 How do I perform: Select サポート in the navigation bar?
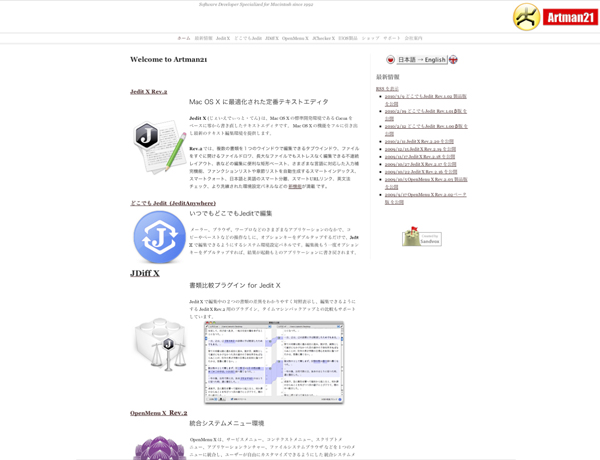click(392, 38)
